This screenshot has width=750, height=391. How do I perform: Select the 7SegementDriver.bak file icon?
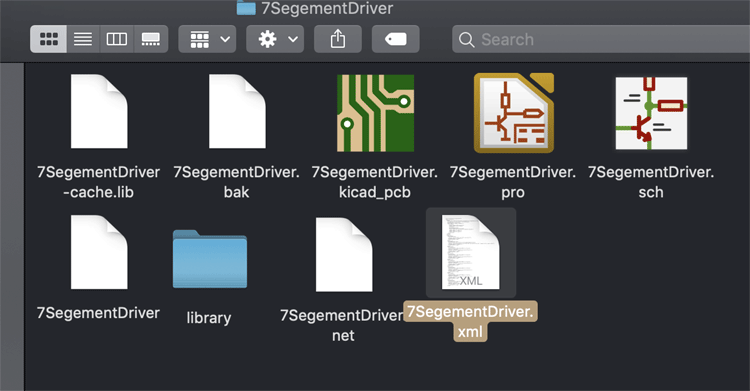coord(237,111)
